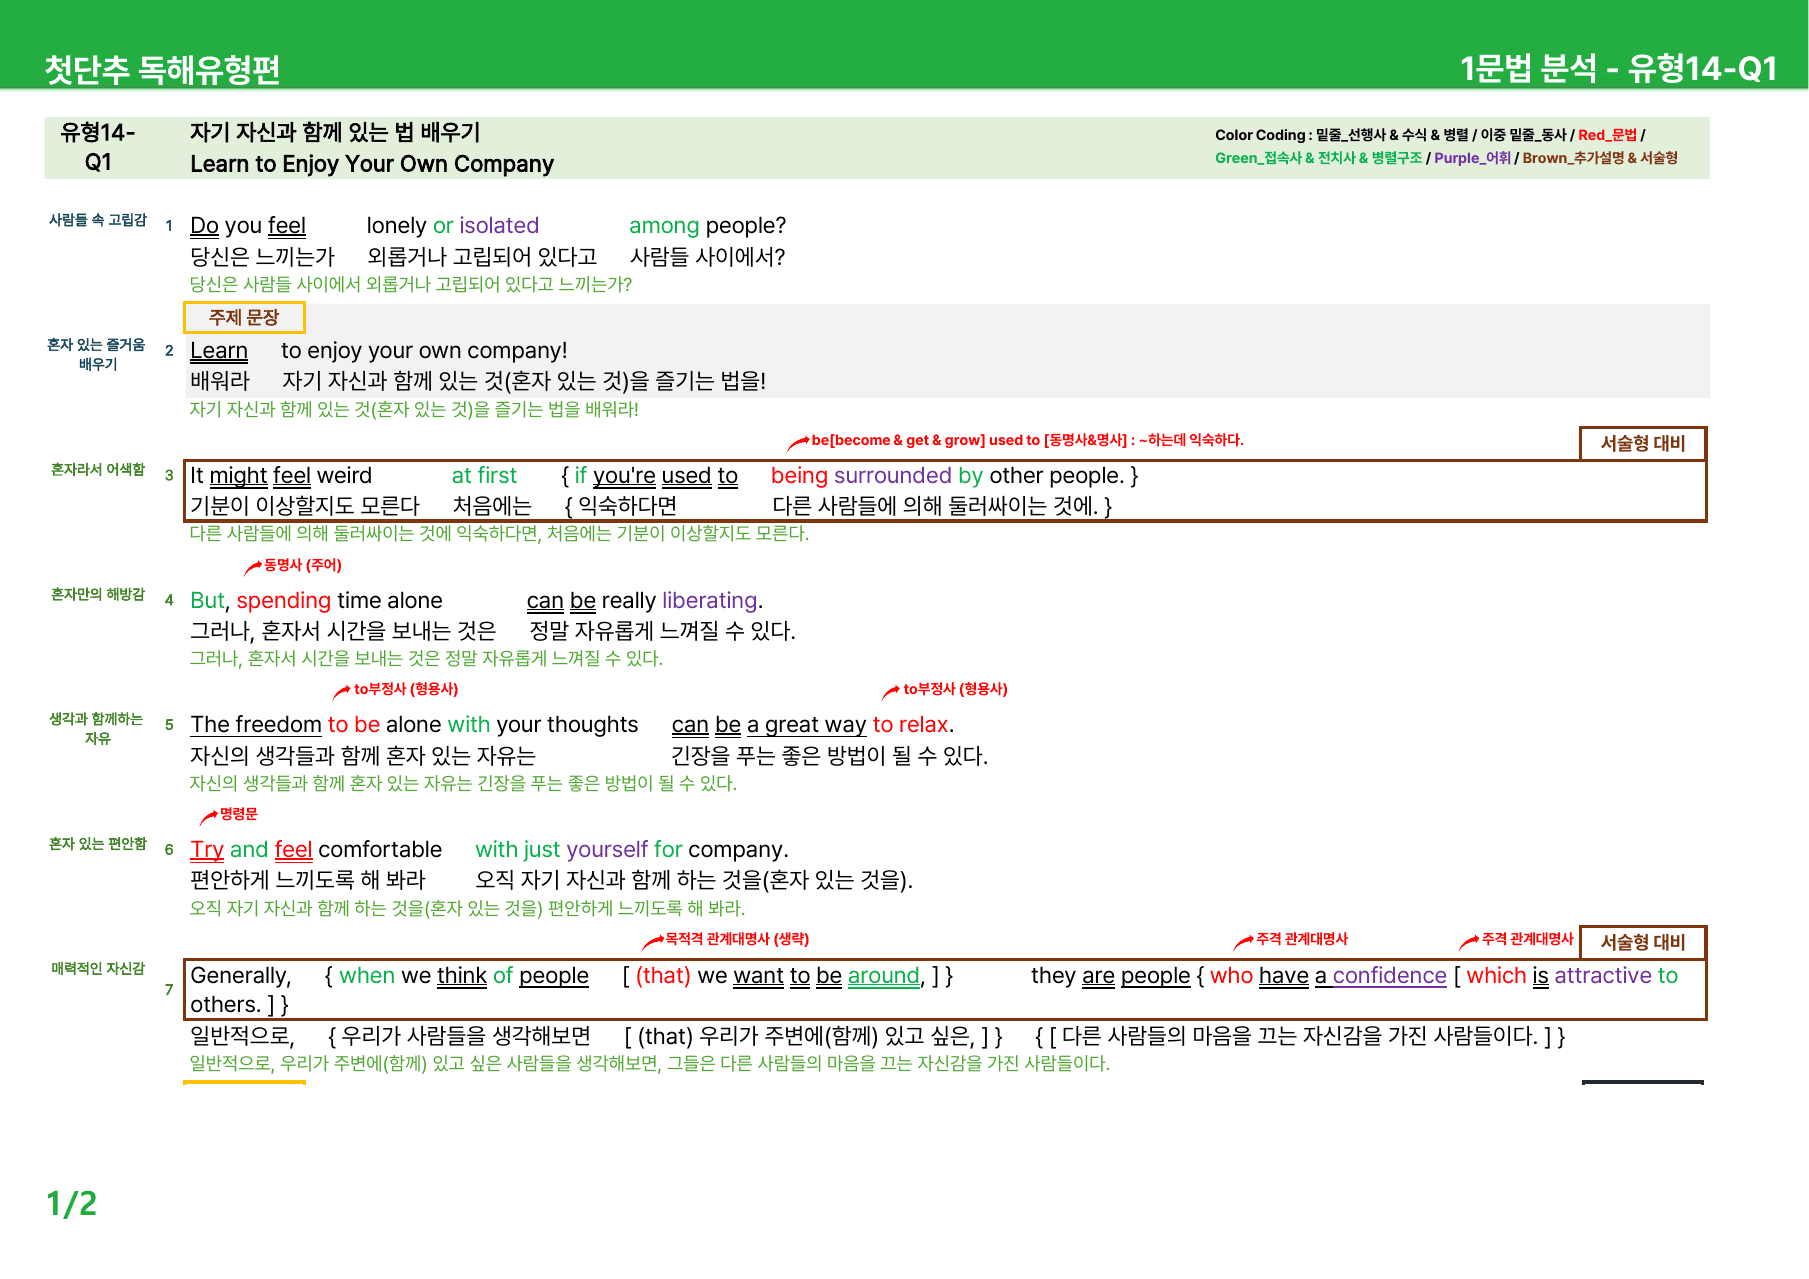The width and height of the screenshot is (1809, 1279).
Task: Click the '유형14- Q1' label in the title bar
Action: coord(98,147)
